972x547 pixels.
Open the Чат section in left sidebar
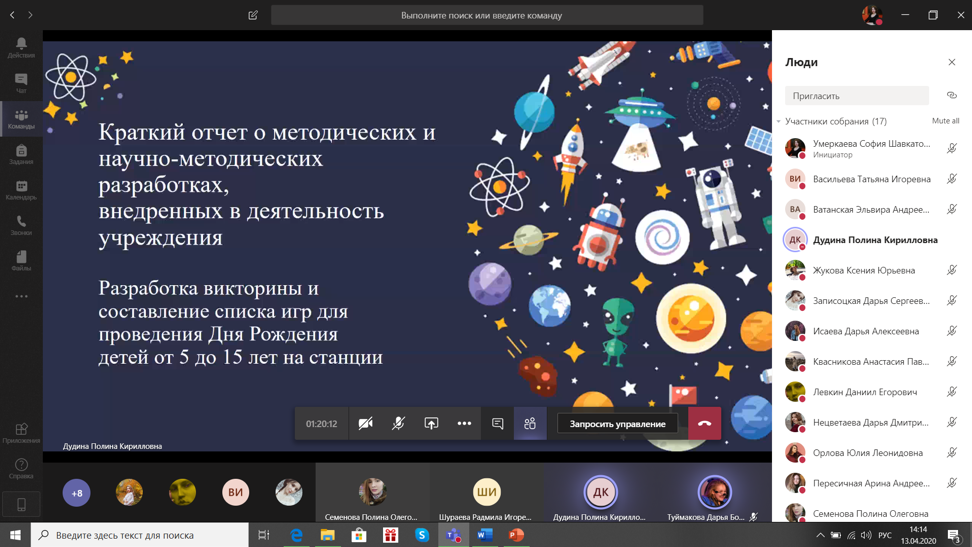pos(21,83)
